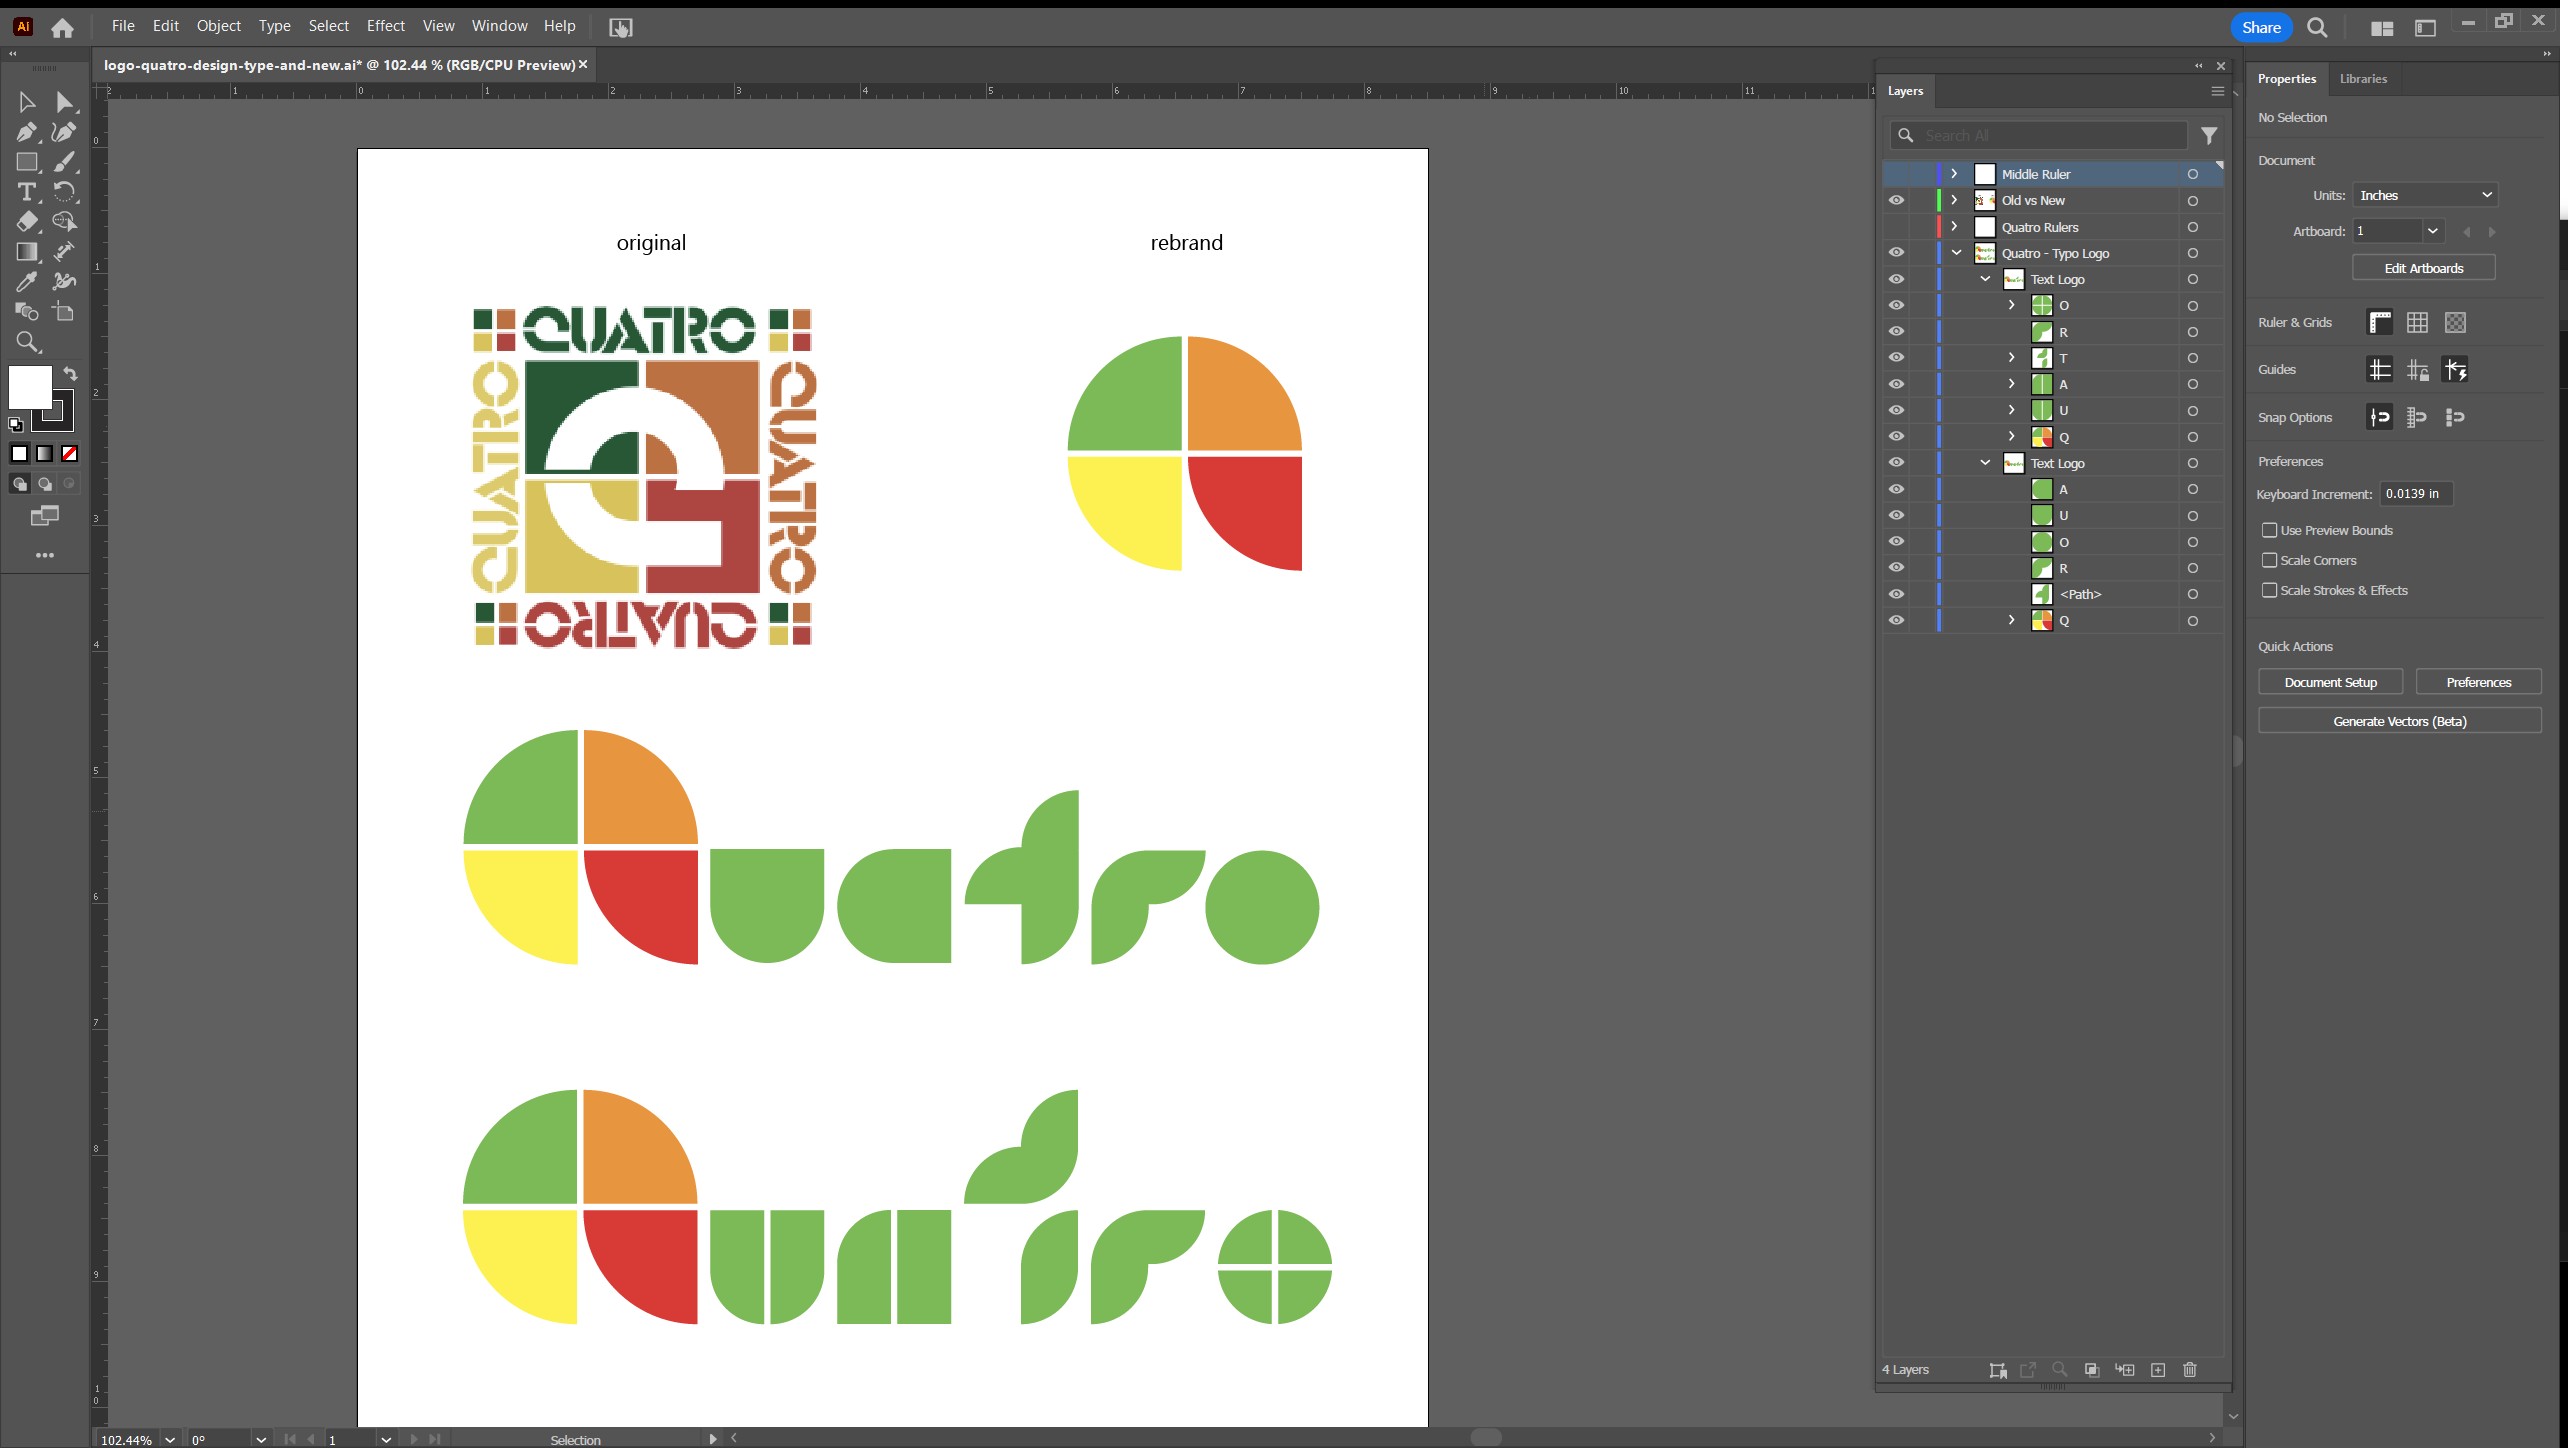Pick the Zoom tool magnifier
This screenshot has width=2568, height=1448.
pyautogui.click(x=27, y=342)
